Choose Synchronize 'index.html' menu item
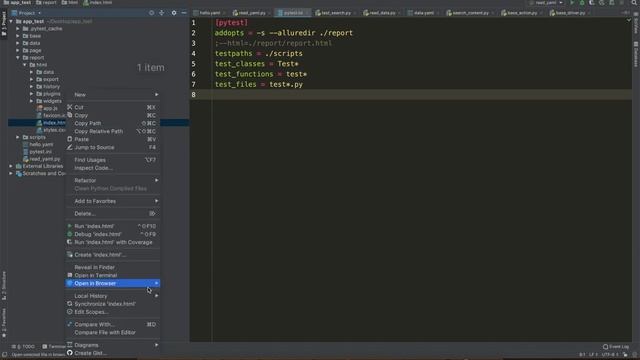This screenshot has height=360, width=640. click(x=113, y=304)
